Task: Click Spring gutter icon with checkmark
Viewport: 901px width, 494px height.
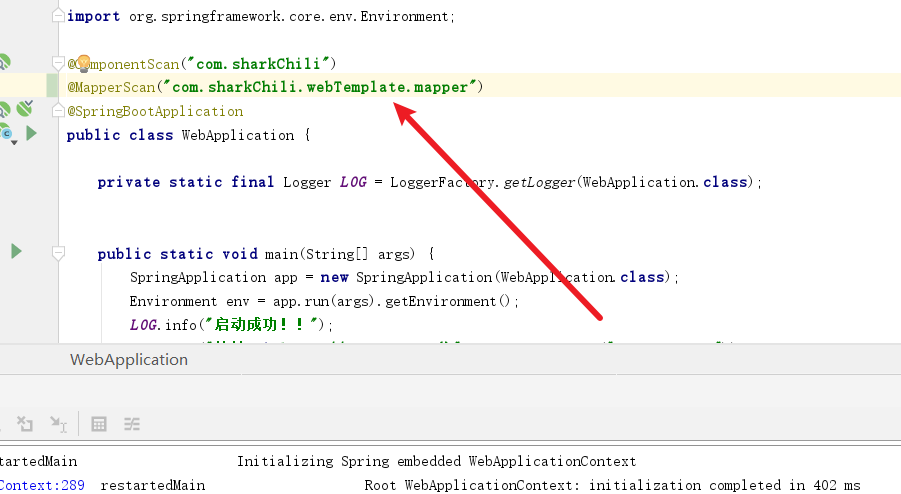Action: [x=24, y=110]
